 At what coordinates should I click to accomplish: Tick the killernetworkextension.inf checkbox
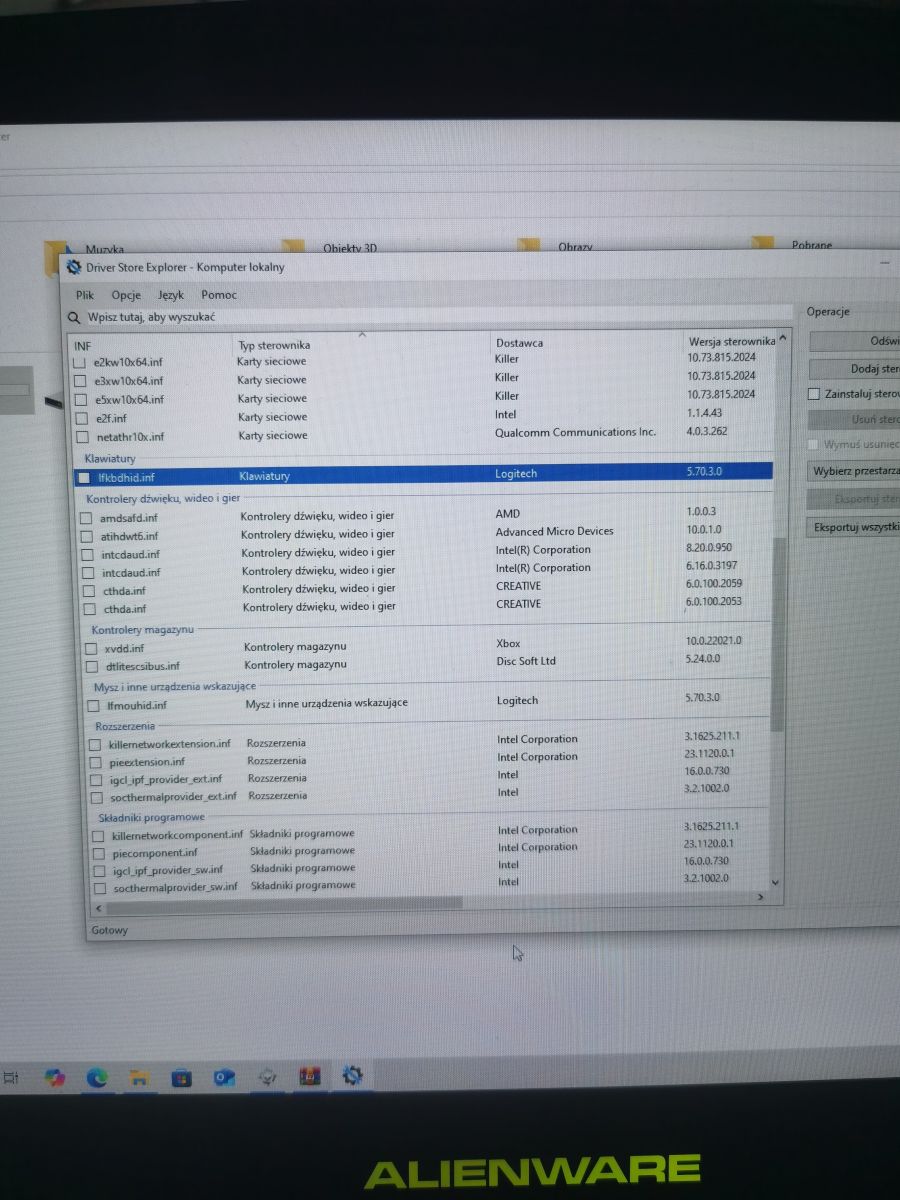click(95, 744)
